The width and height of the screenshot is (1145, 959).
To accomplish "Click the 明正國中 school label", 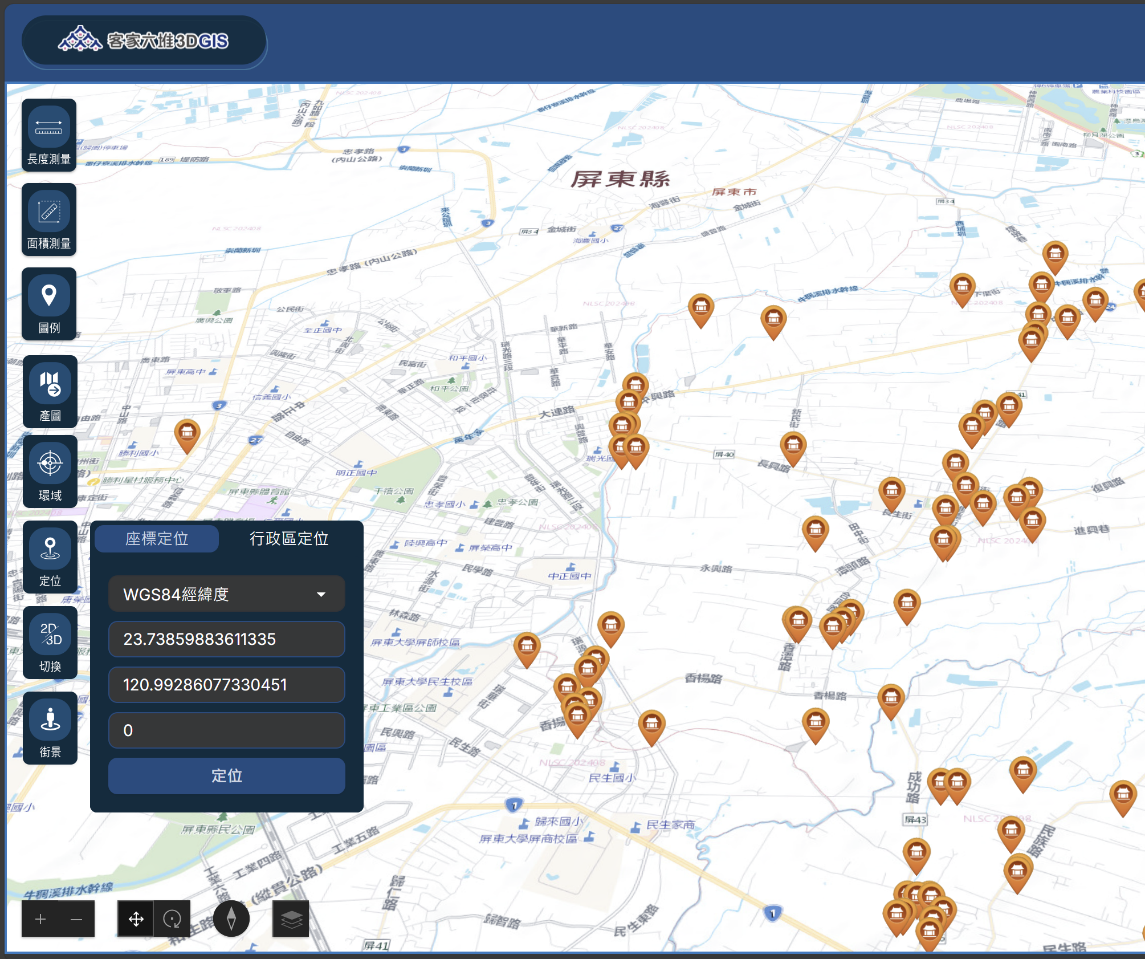I will tap(356, 473).
